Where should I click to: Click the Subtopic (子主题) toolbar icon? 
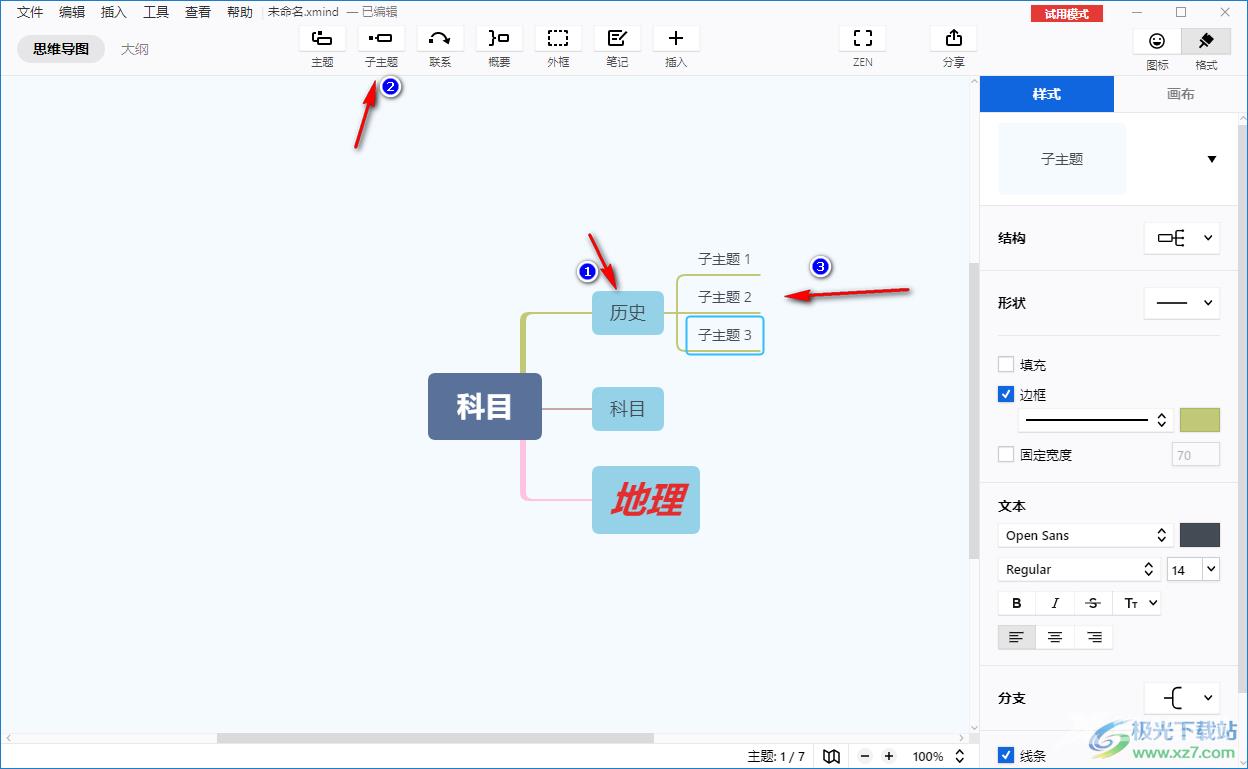click(381, 39)
